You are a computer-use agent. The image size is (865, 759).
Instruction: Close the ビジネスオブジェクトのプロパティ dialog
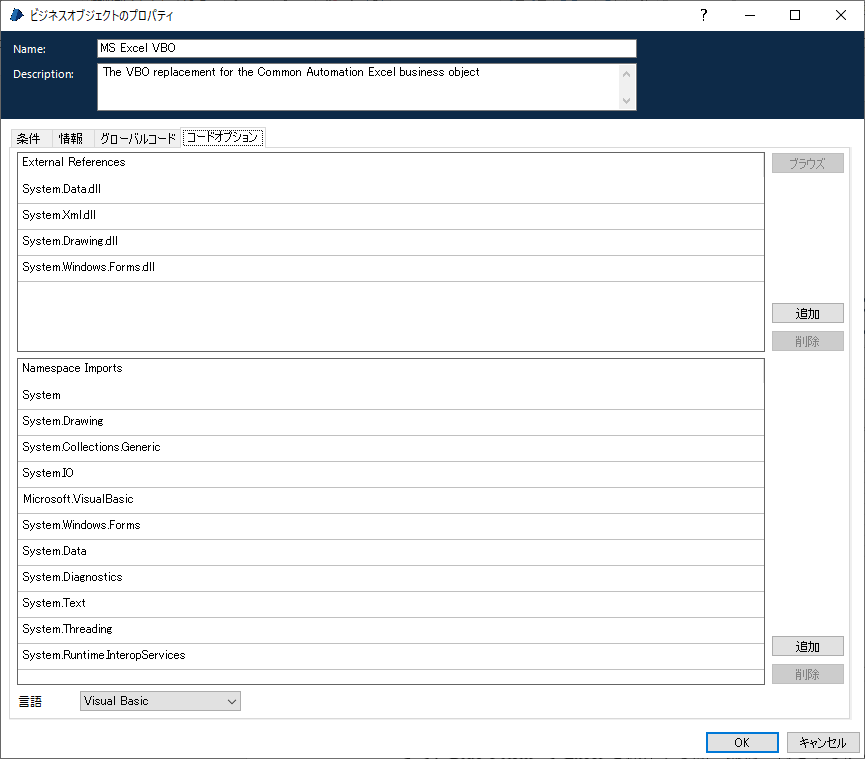(840, 15)
